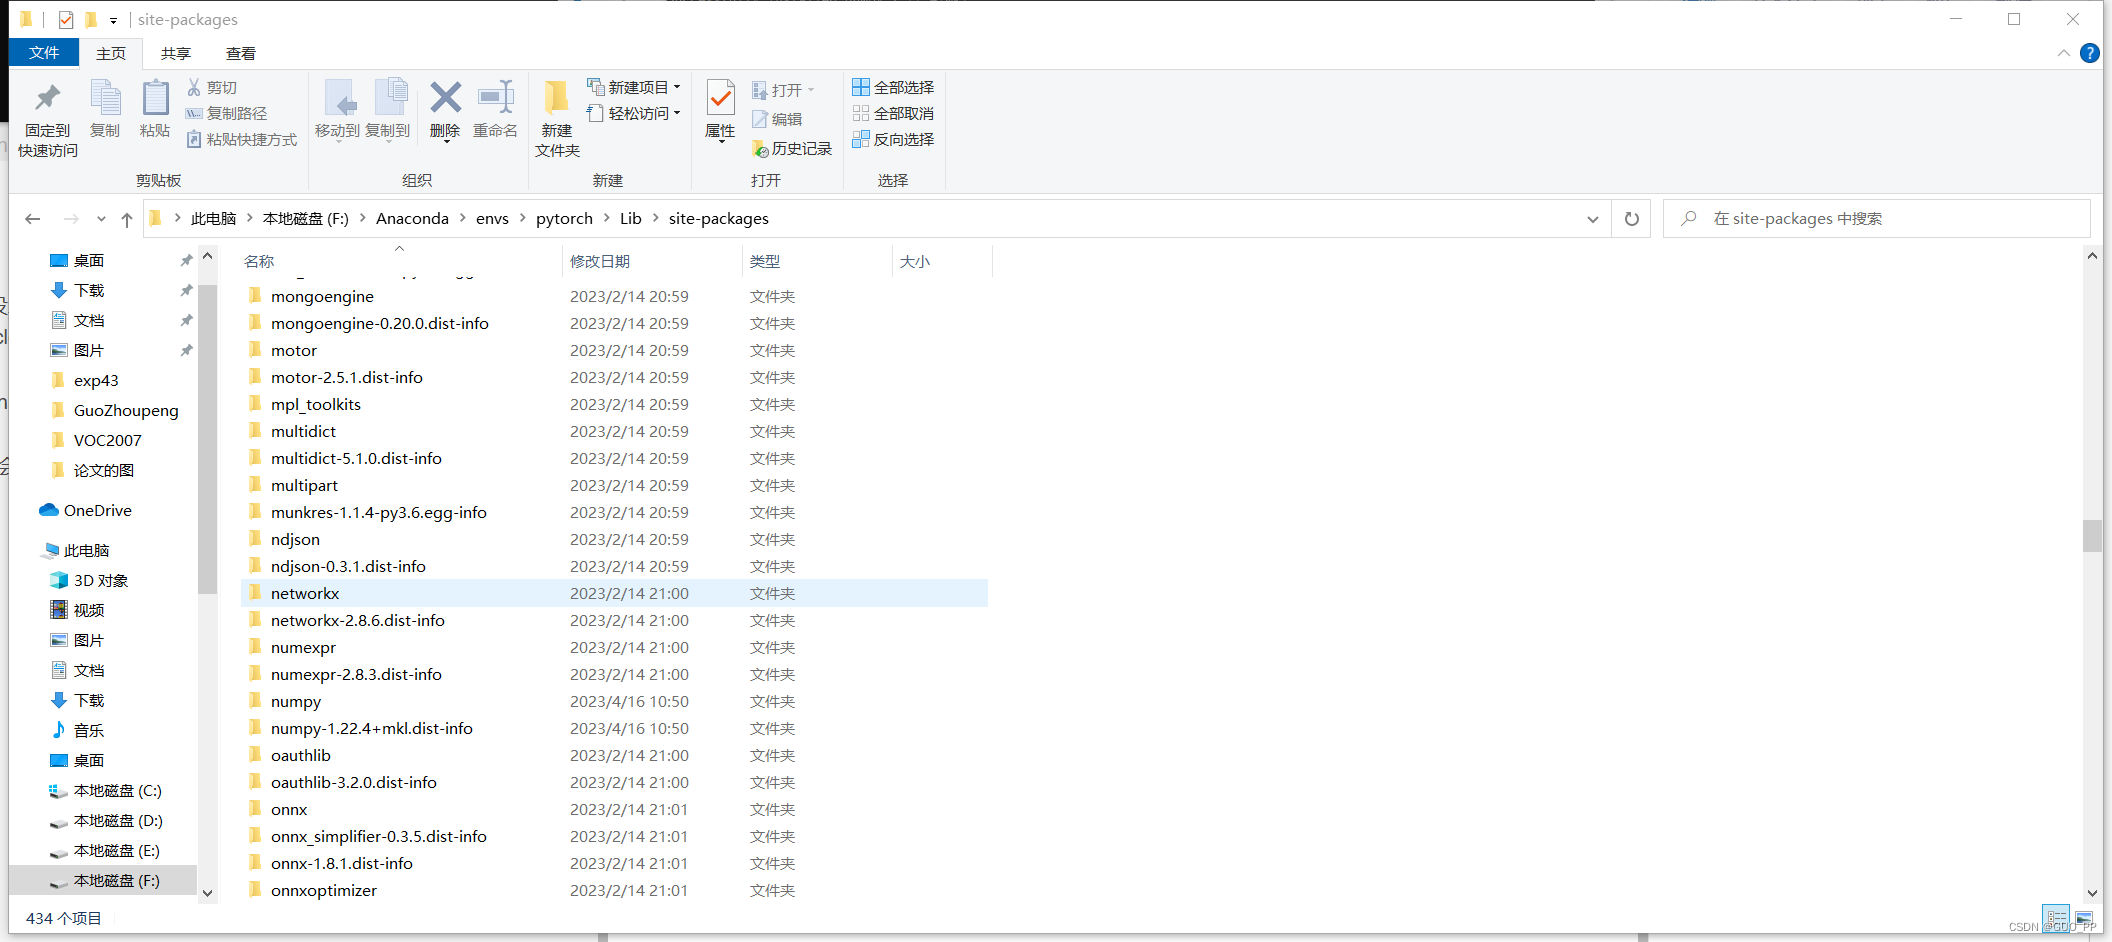Click the chevron after pytorch in path
2112x942 pixels.
coord(606,218)
